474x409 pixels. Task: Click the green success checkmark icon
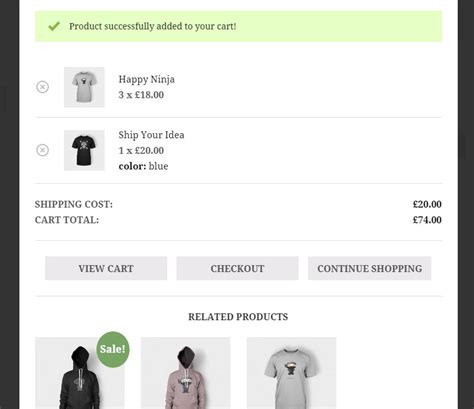pos(54,26)
